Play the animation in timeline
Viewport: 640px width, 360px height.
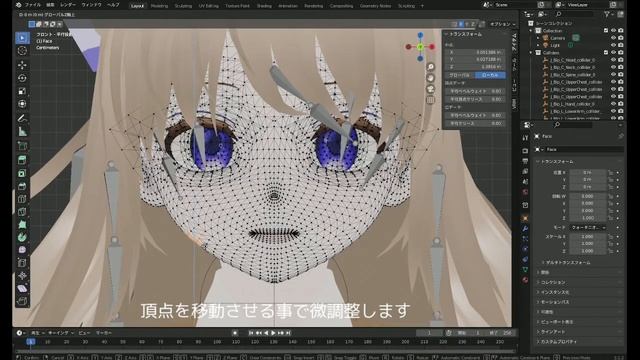(273, 333)
